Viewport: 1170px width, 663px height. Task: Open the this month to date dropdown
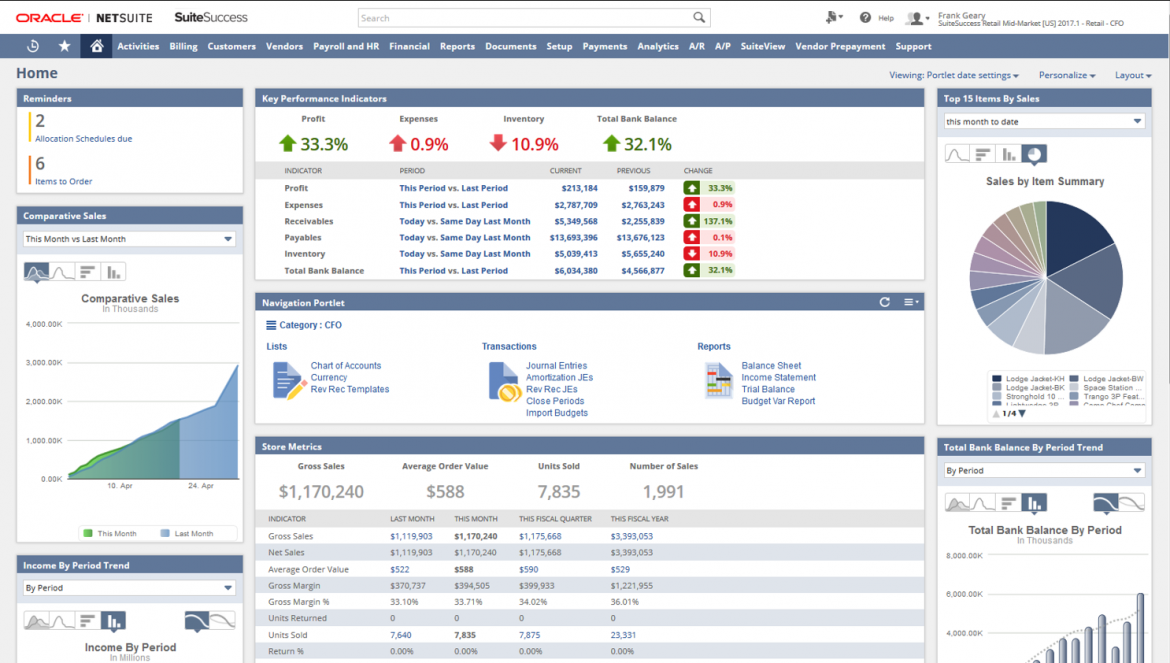pos(1043,120)
